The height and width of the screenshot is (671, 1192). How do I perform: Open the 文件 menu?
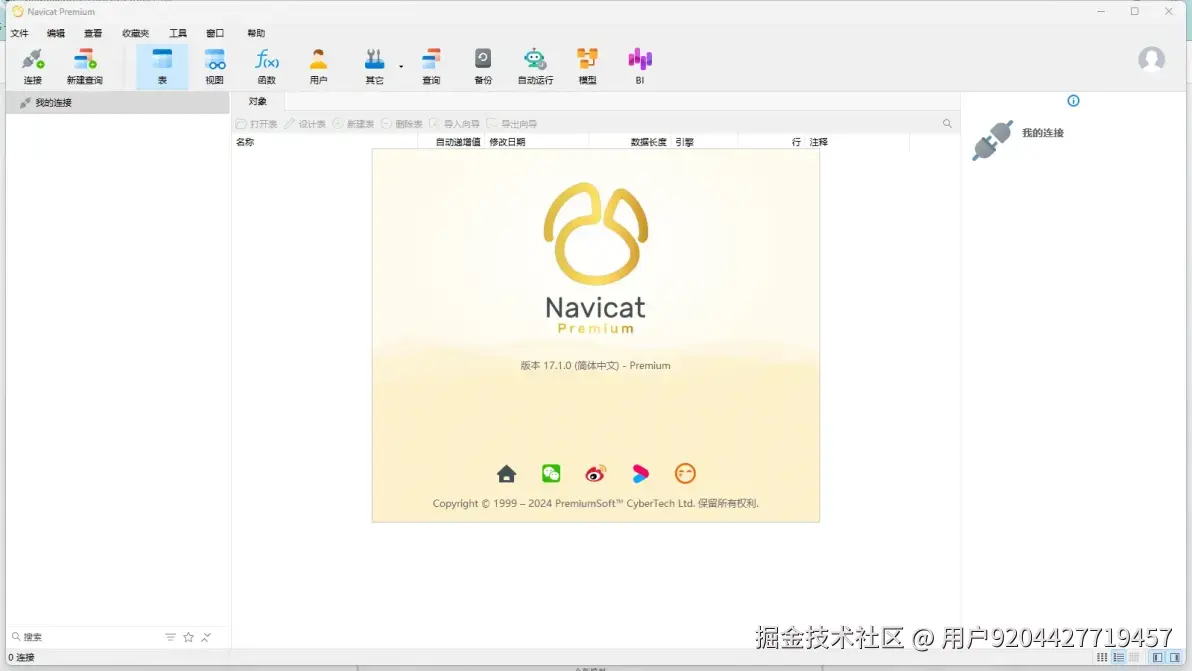tap(20, 33)
